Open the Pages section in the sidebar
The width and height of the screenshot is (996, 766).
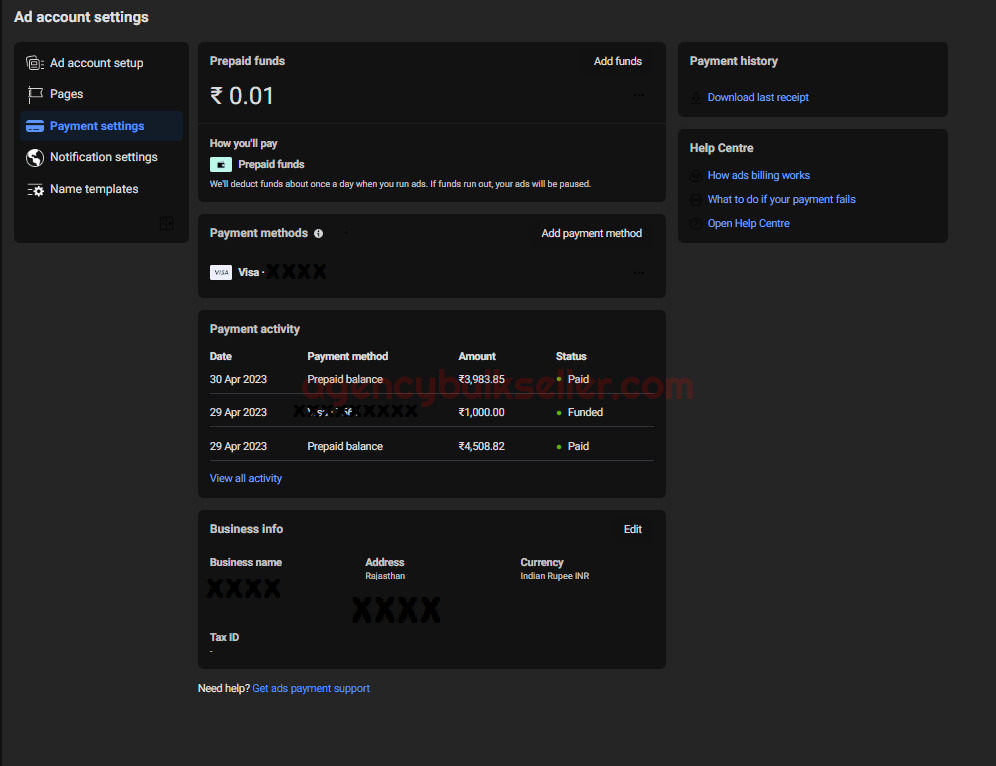pyautogui.click(x=67, y=94)
